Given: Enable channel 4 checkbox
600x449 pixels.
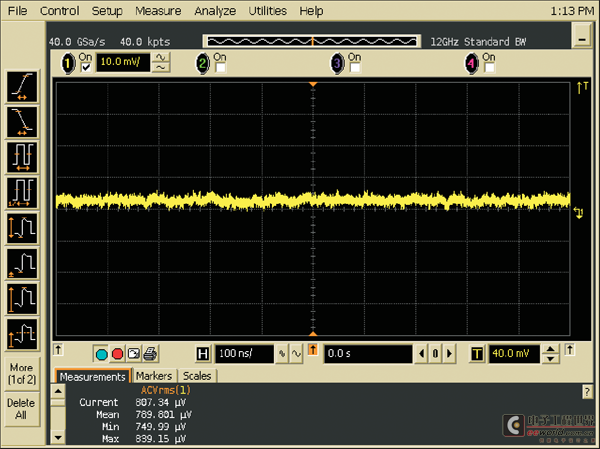Looking at the screenshot, I should 487,69.
